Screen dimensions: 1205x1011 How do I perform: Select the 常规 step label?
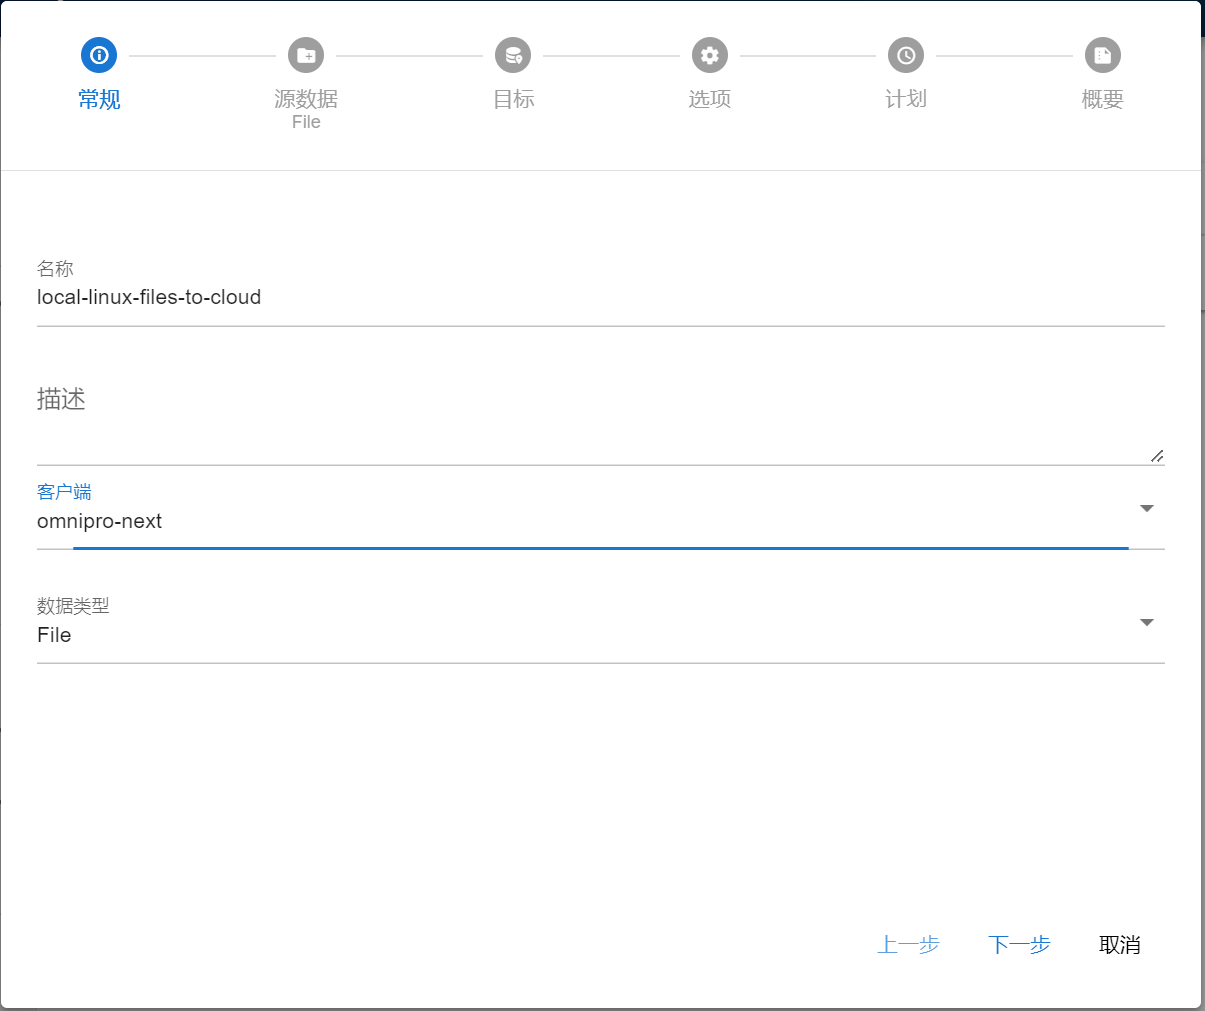99,99
